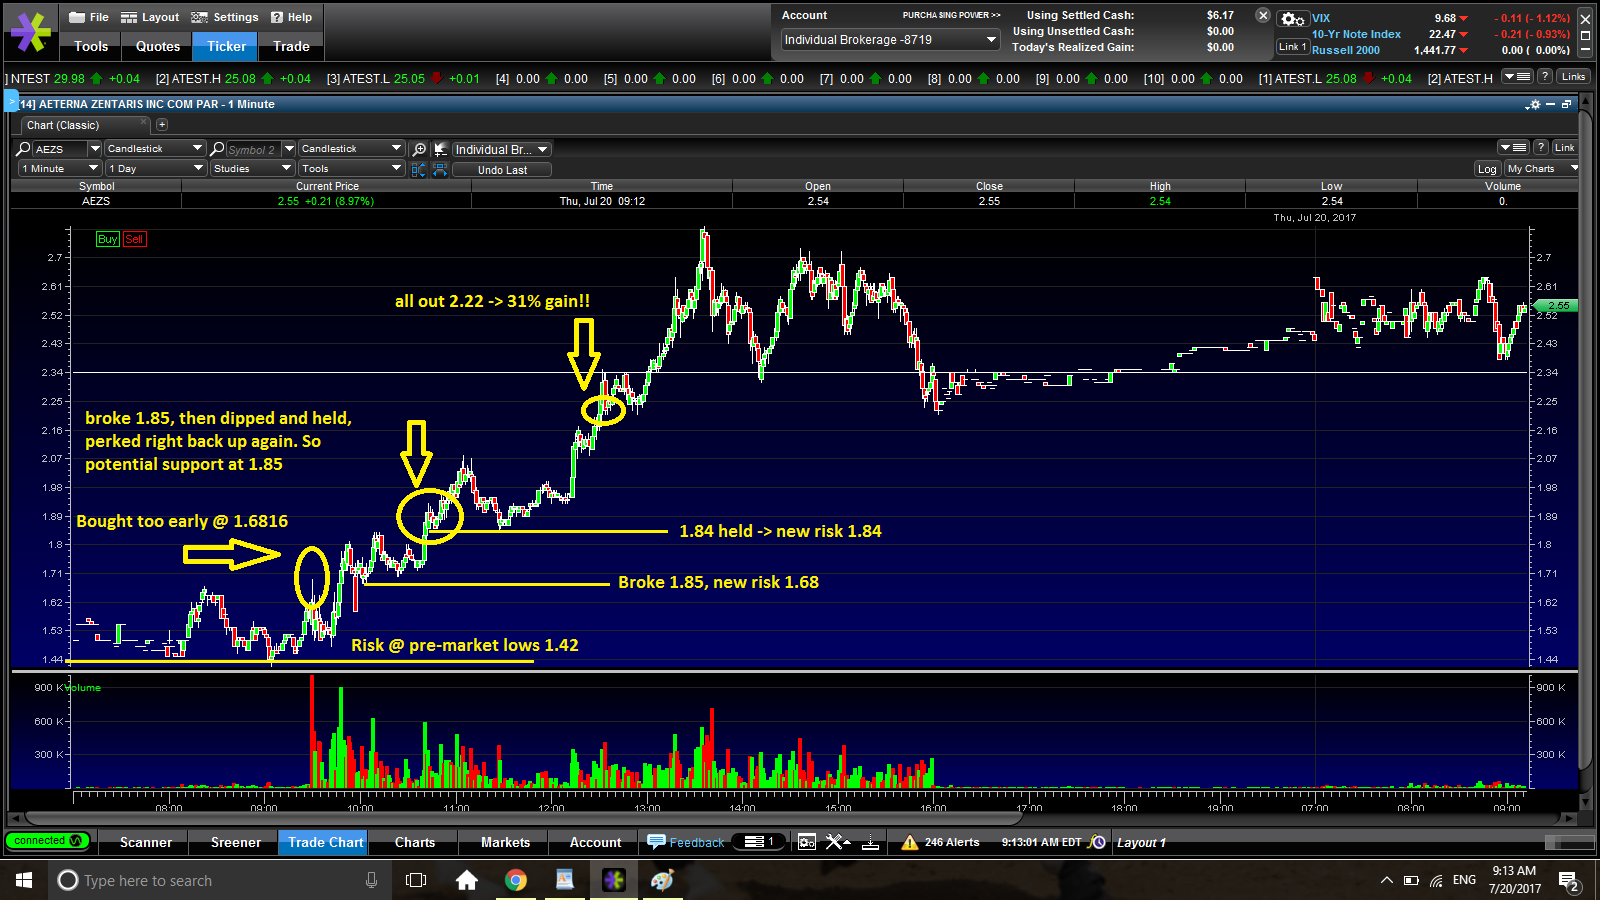Open the chart settings gear icon beside VIX
The height and width of the screenshot is (900, 1600).
click(x=1293, y=18)
